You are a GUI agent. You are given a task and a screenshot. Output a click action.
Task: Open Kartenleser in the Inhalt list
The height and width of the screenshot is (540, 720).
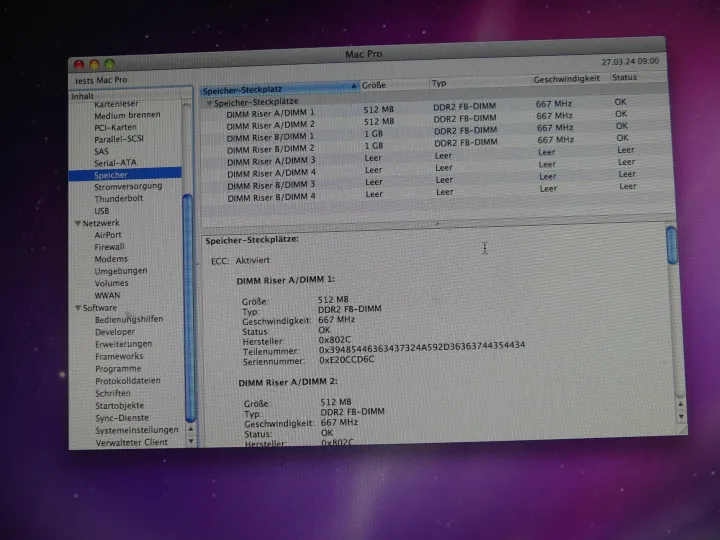[116, 105]
